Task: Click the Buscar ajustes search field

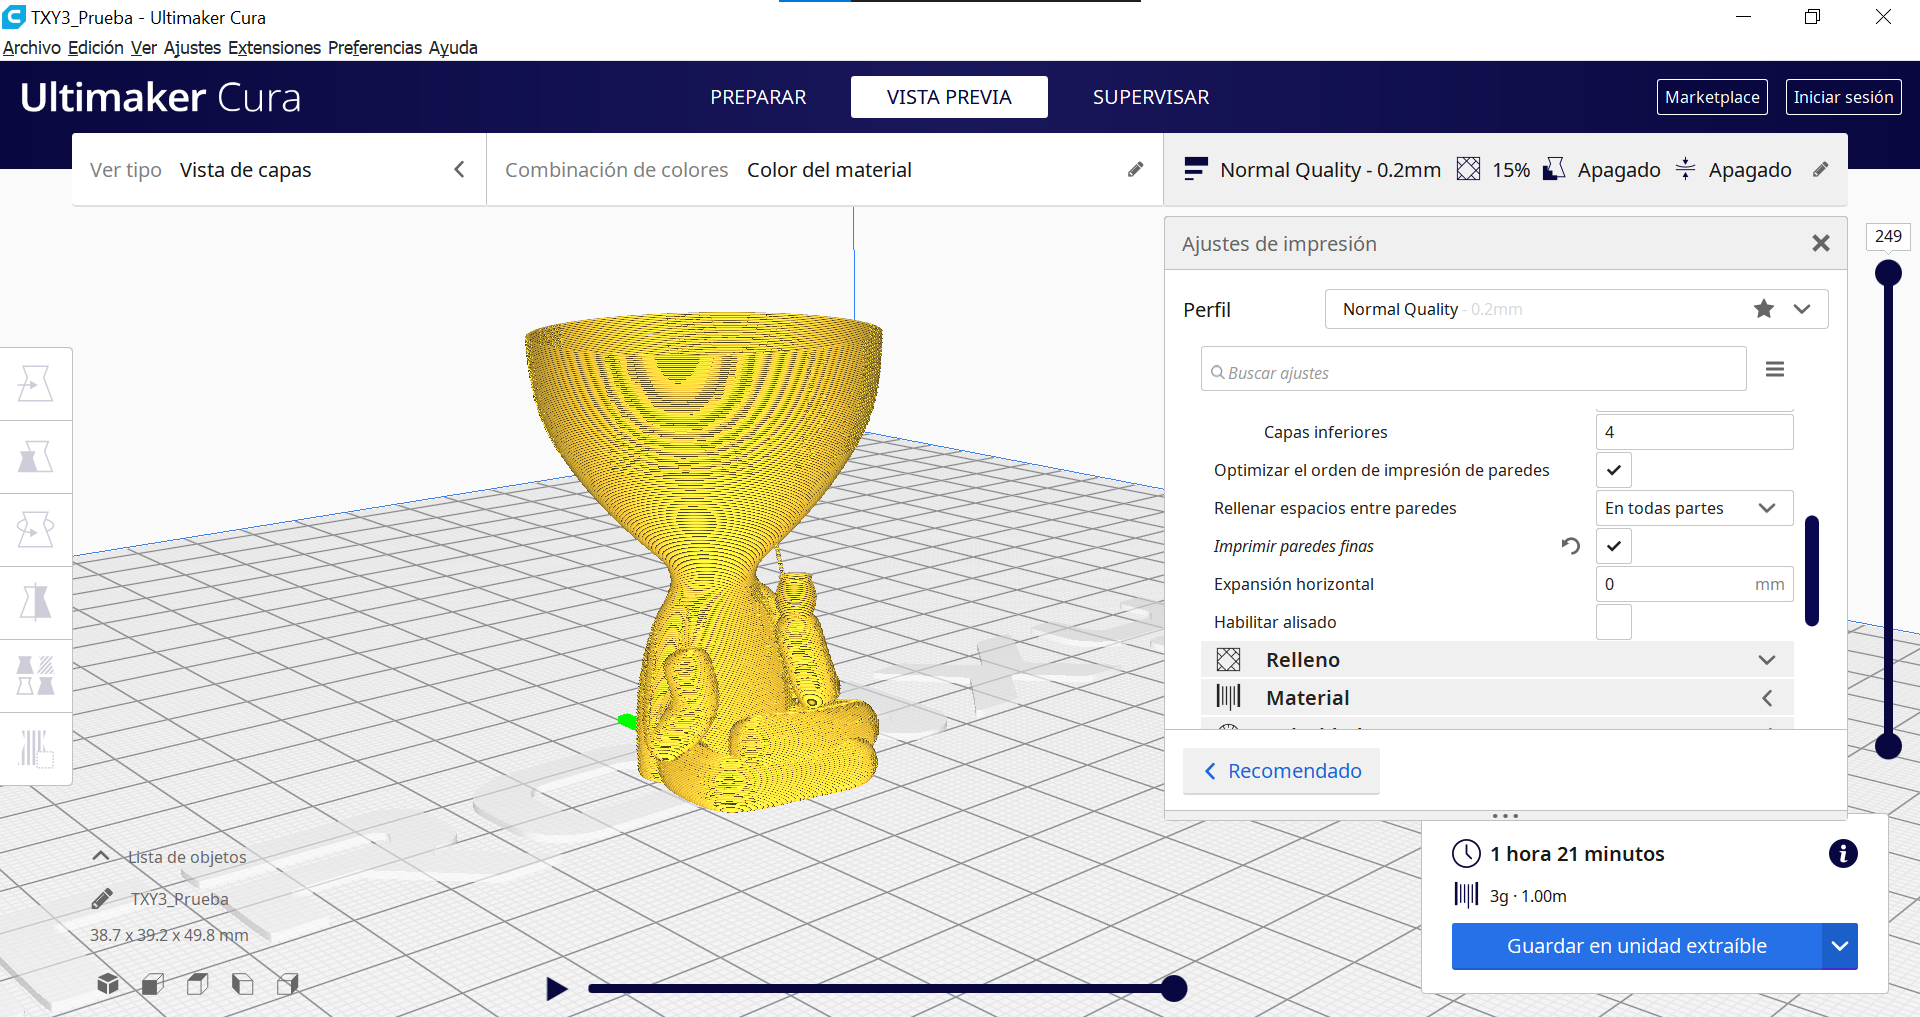Action: pos(1473,369)
